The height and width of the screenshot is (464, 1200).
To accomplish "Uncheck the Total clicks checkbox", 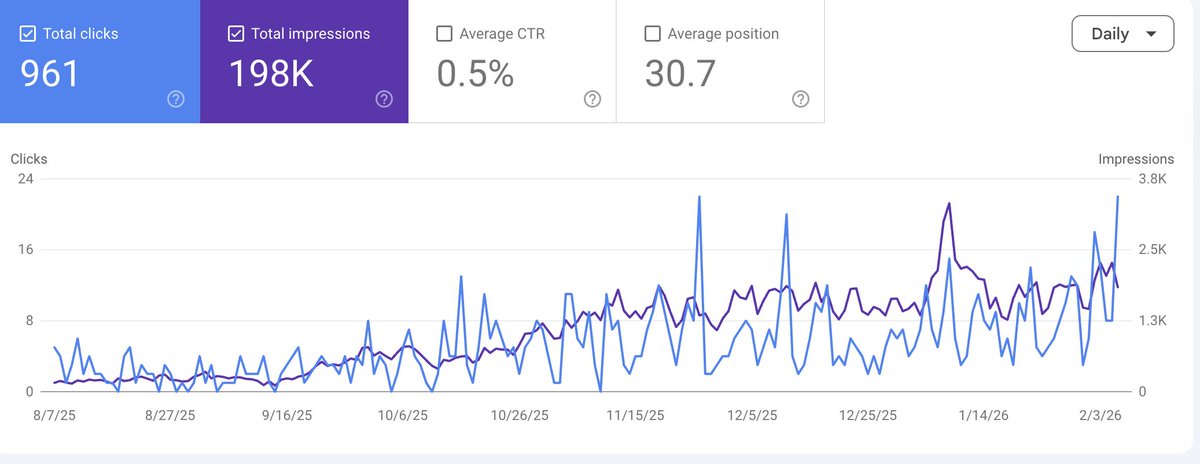I will [x=28, y=34].
